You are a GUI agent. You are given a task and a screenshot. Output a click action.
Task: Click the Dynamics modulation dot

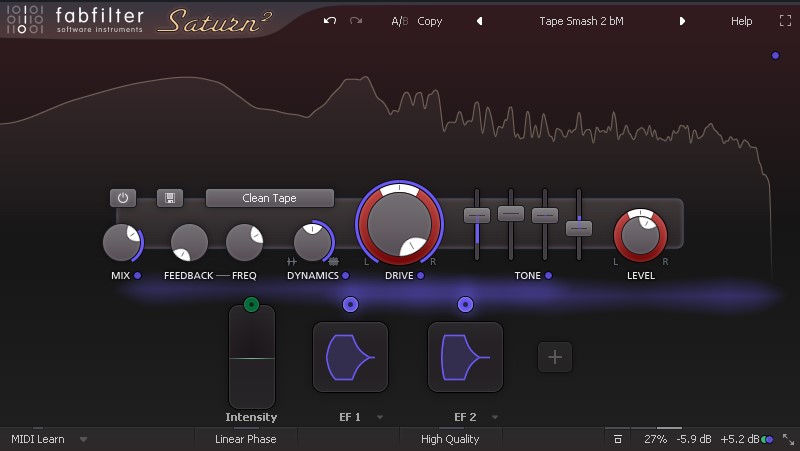coord(345,275)
